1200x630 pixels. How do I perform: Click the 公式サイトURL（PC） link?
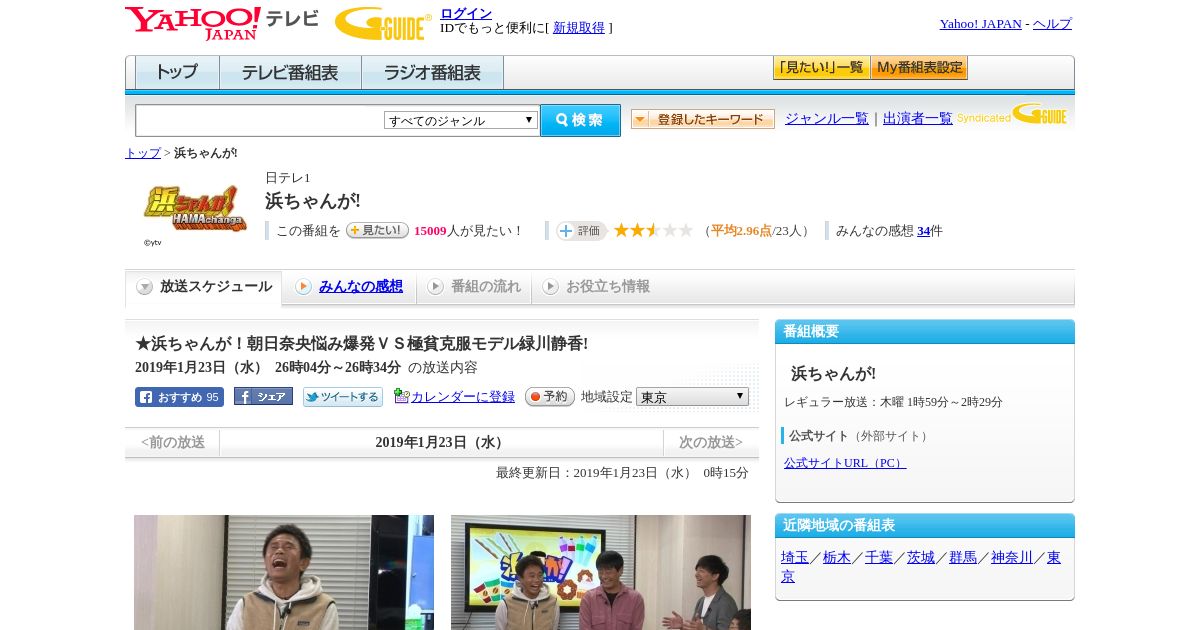pos(845,463)
